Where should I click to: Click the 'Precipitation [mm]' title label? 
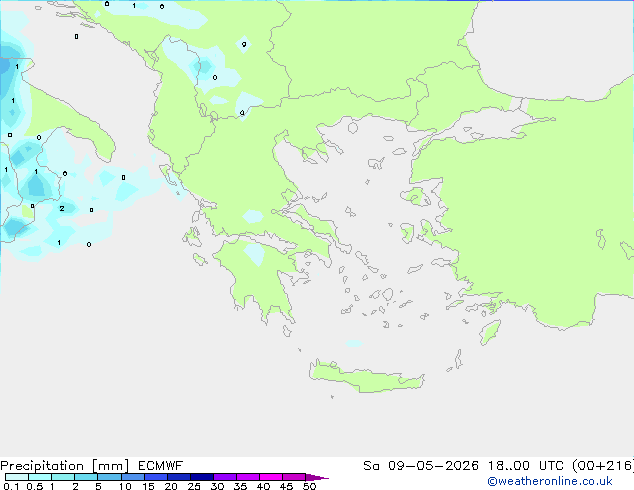tap(65, 466)
